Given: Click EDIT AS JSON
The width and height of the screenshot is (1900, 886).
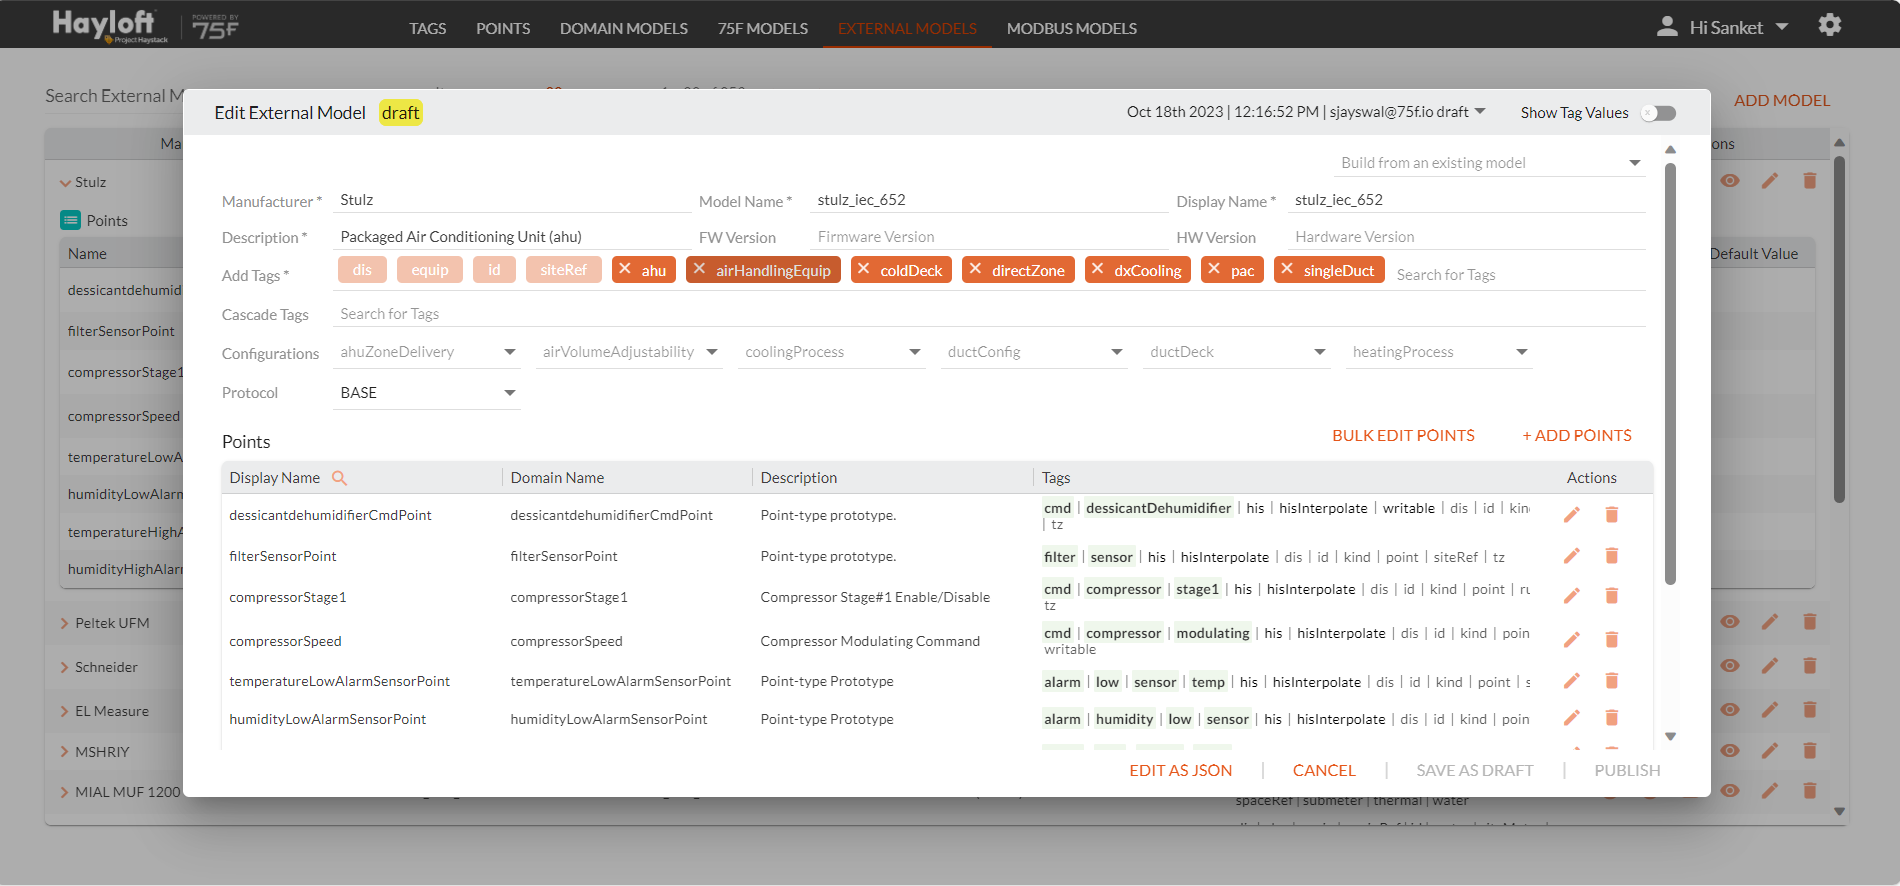Looking at the screenshot, I should pyautogui.click(x=1180, y=770).
